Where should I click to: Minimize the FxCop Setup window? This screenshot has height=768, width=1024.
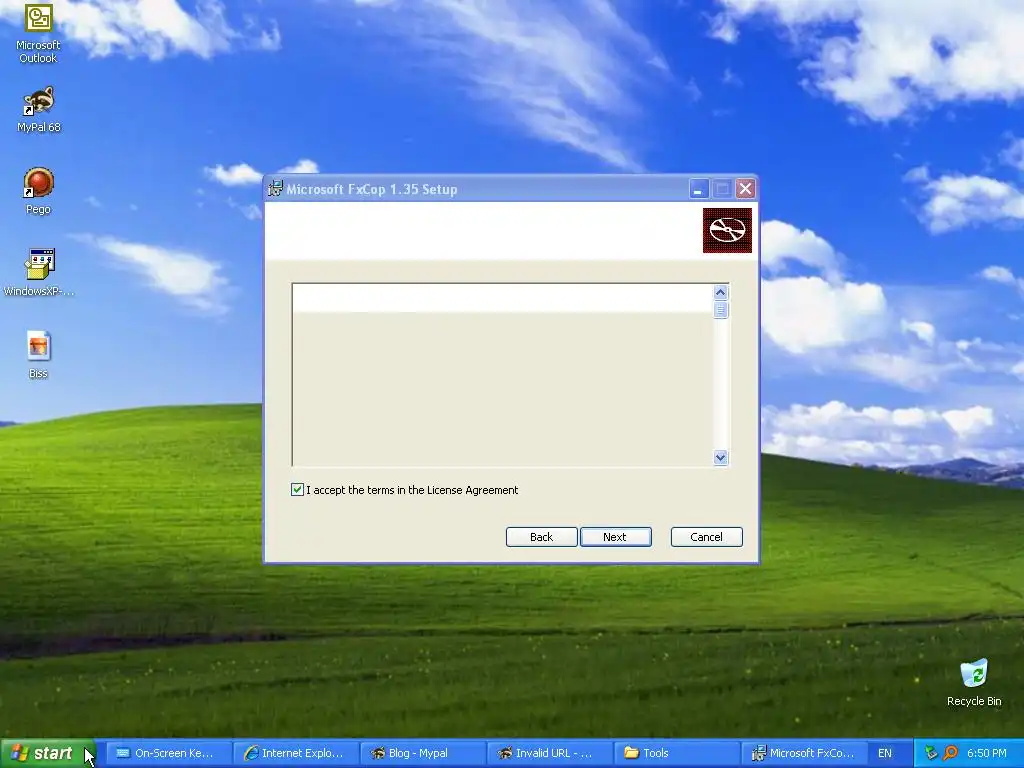(698, 189)
